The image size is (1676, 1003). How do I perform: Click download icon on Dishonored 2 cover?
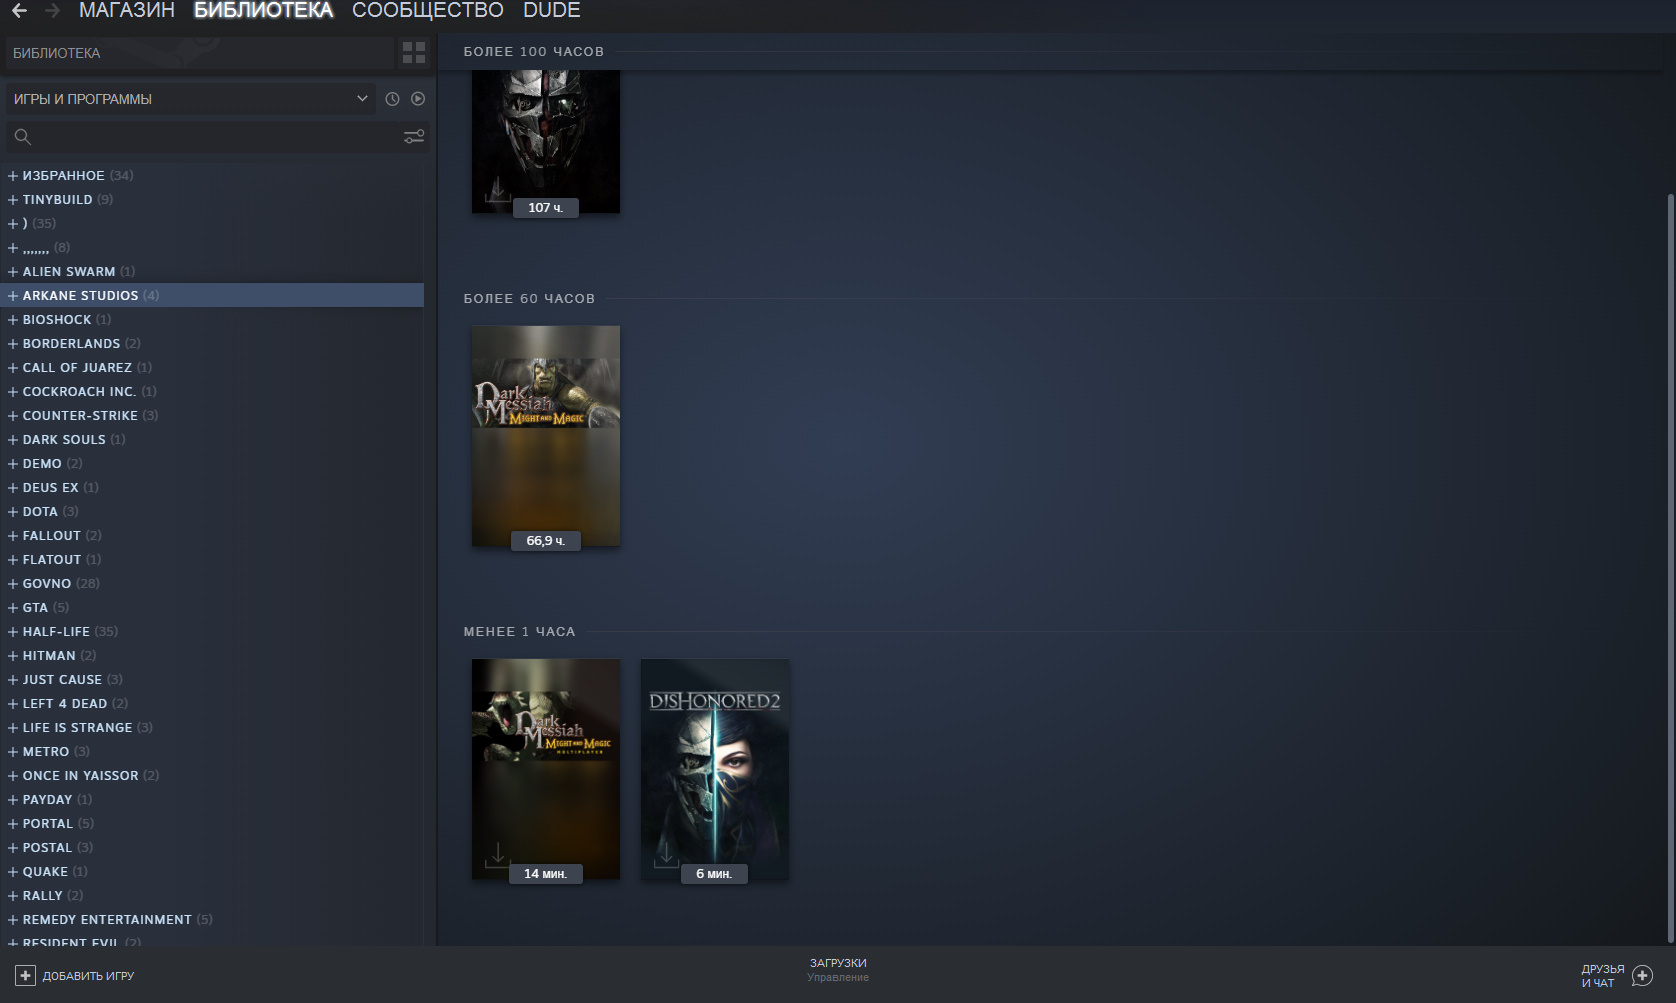pos(666,855)
